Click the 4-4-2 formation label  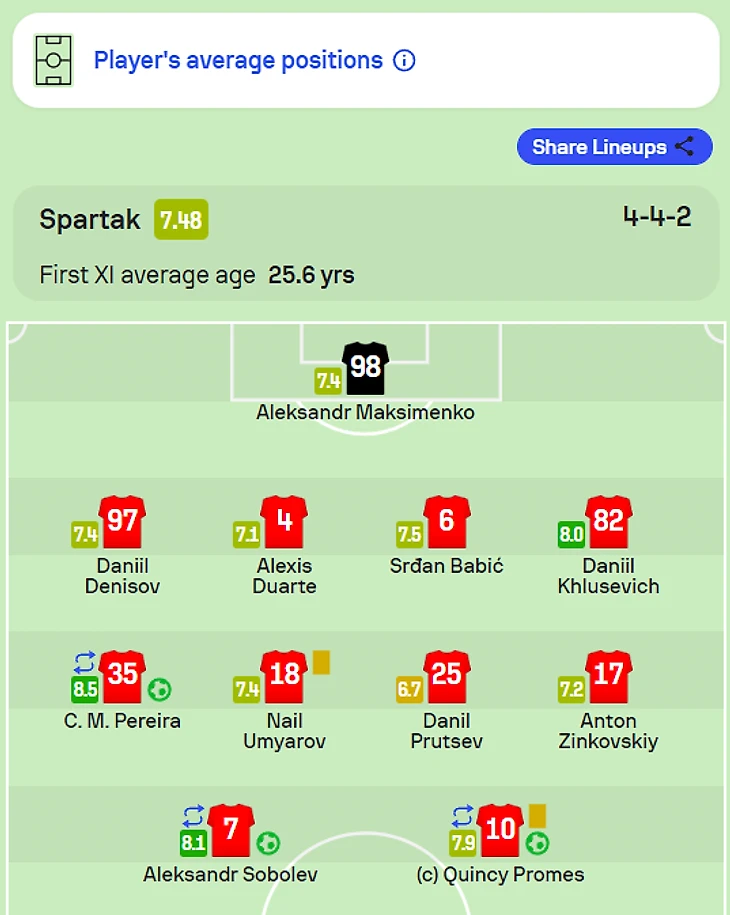(x=657, y=217)
